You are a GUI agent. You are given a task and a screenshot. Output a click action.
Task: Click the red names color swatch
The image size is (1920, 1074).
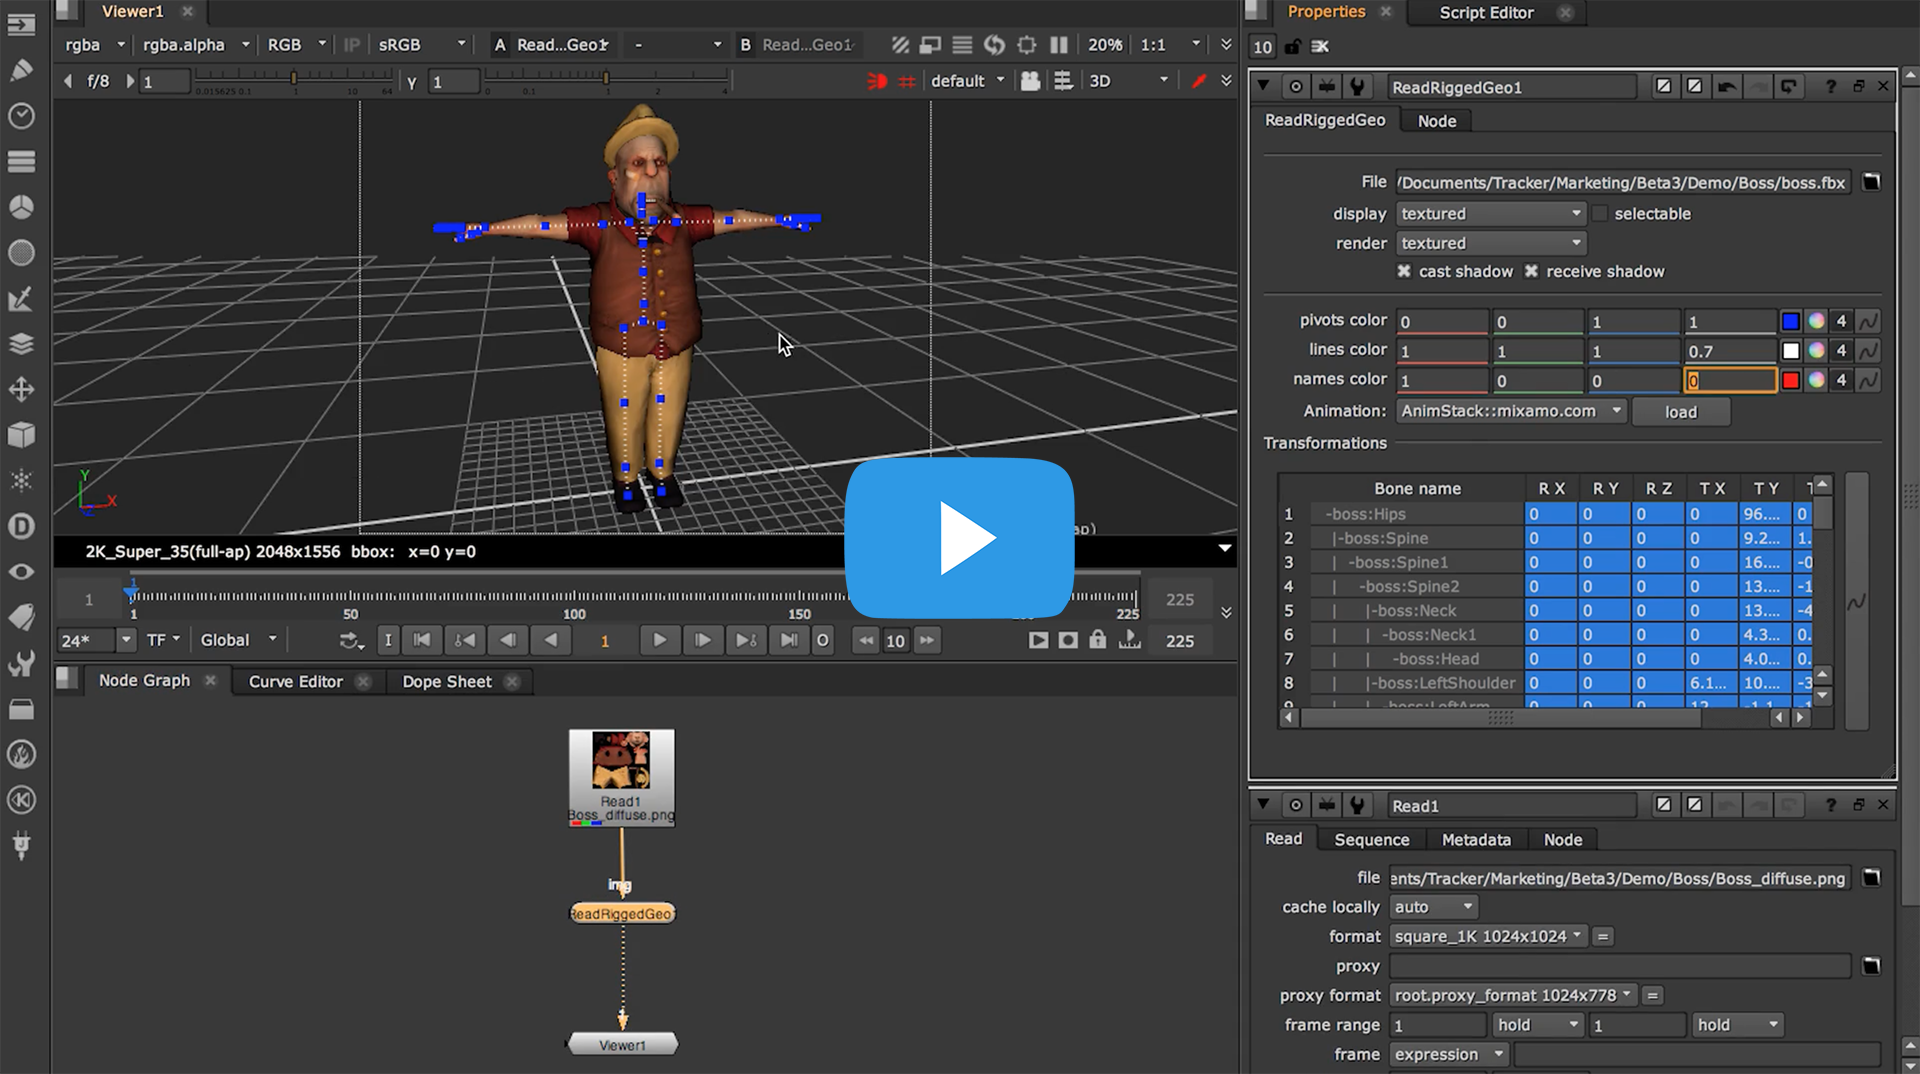tap(1790, 380)
